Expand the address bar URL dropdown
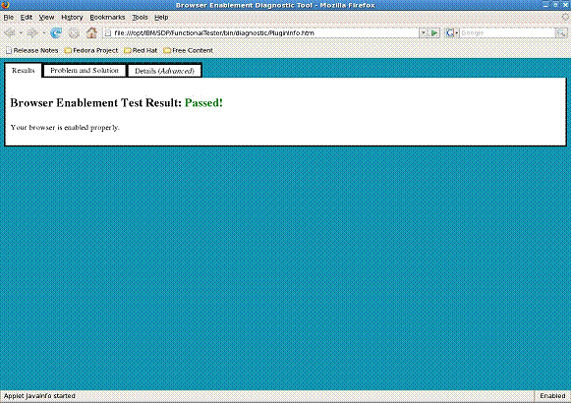Image resolution: width=572 pixels, height=404 pixels. 423,33
